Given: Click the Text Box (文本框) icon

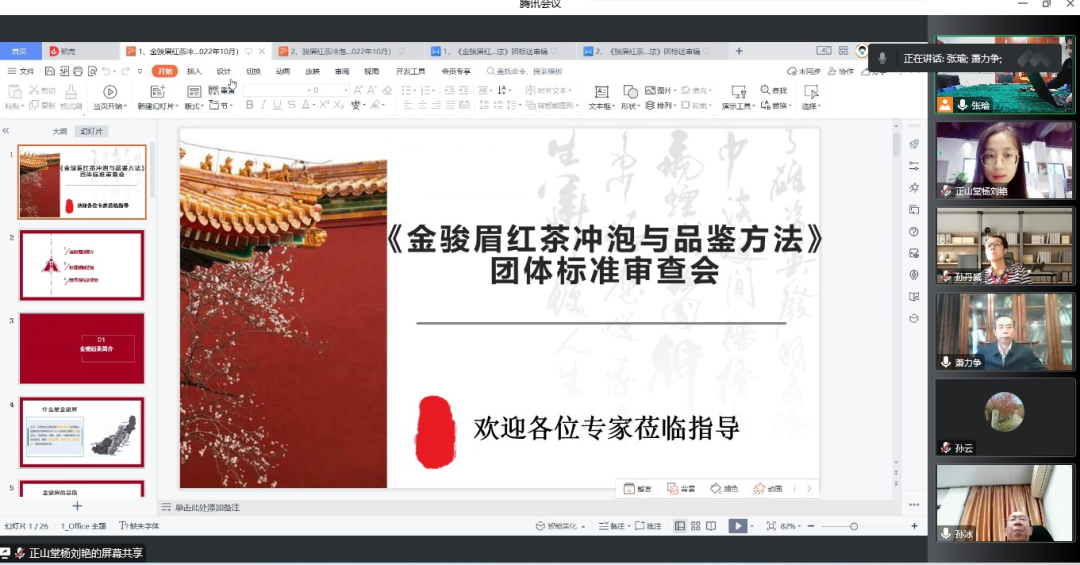Looking at the screenshot, I should pyautogui.click(x=601, y=92).
